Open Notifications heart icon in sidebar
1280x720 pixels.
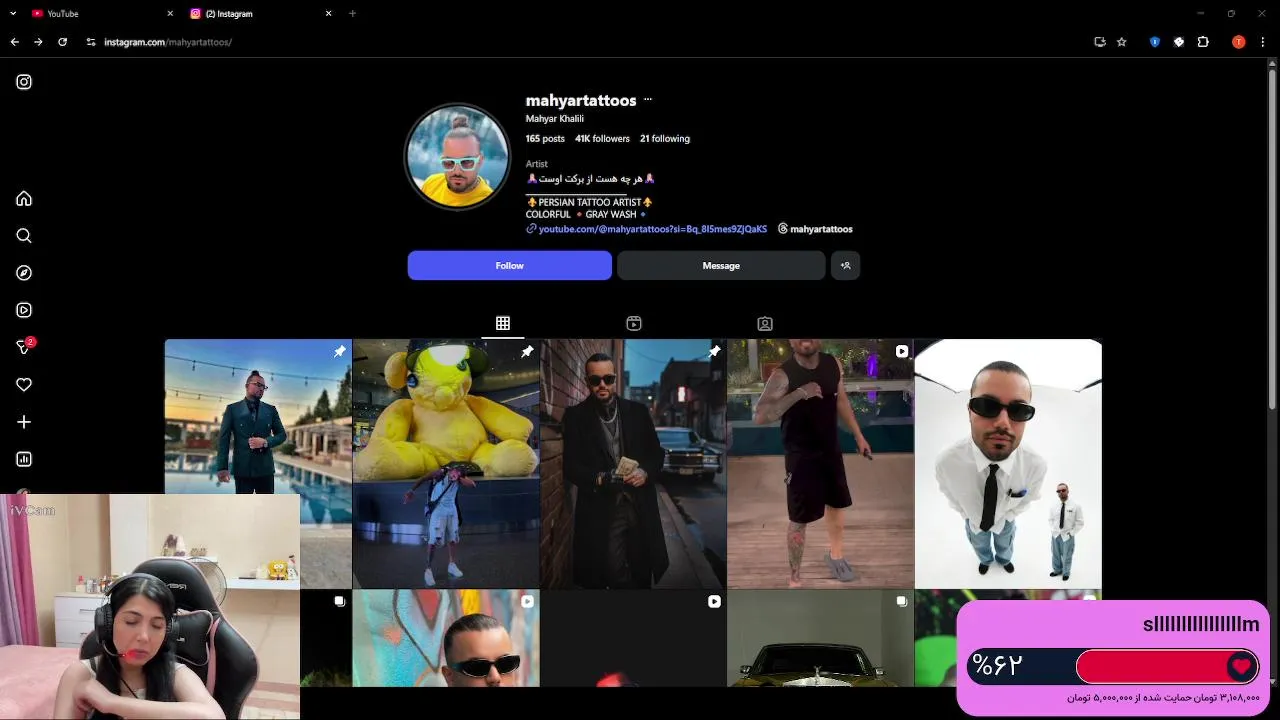24,384
